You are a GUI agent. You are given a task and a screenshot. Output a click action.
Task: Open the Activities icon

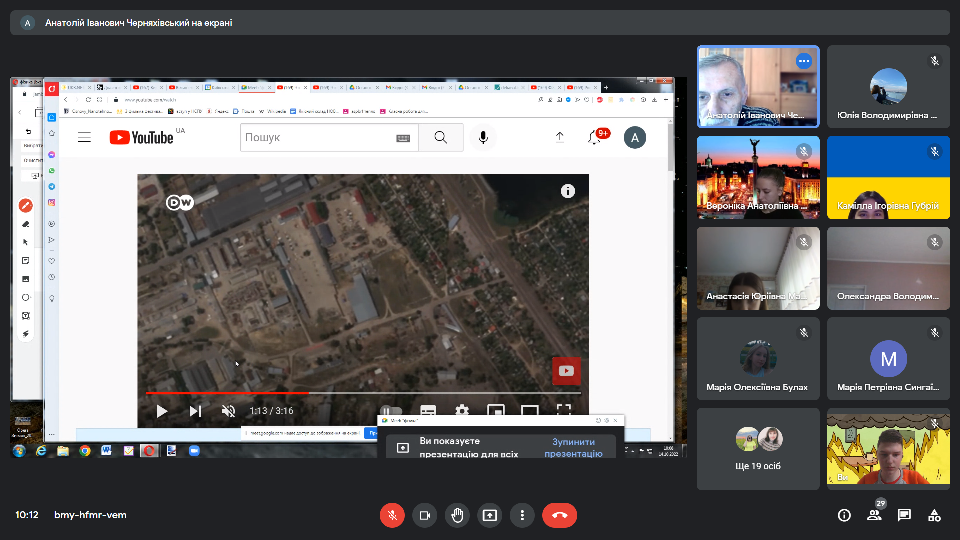[934, 515]
